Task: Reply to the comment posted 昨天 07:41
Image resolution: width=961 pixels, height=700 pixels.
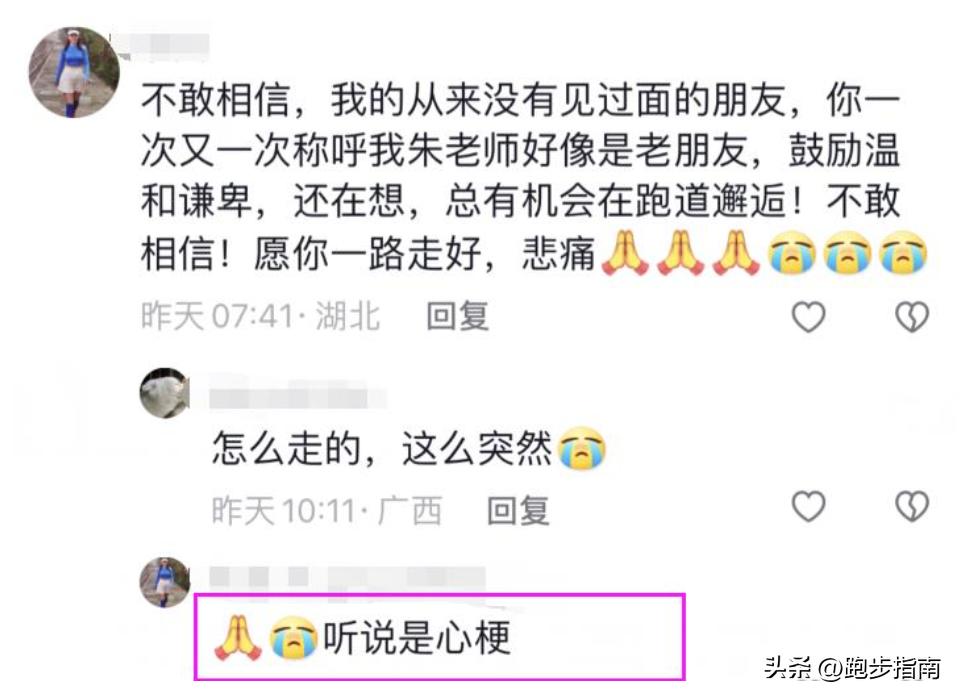Action: (457, 316)
